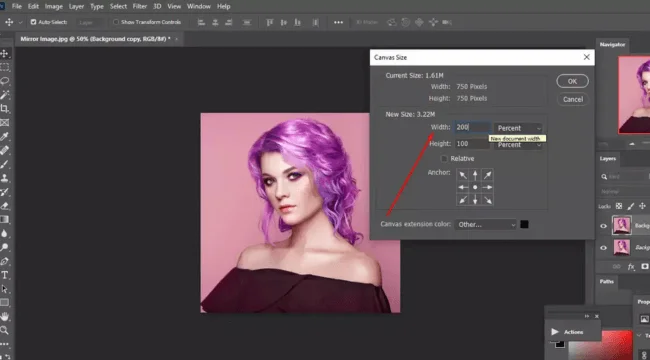
Task: Set anchor to the center dot
Action: coord(475,187)
